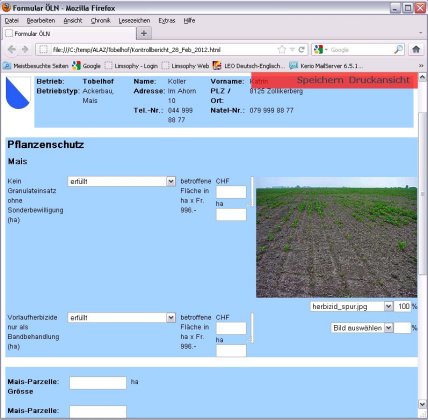
Task: Click the Druckansicht button
Action: click(379, 80)
